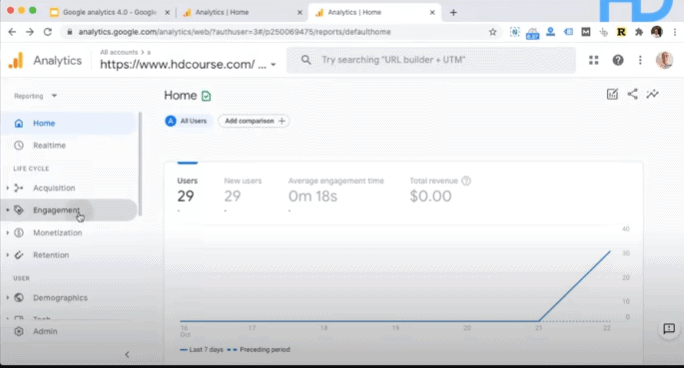Click the green verified icon beside Home
This screenshot has width=684, height=368.
point(206,96)
